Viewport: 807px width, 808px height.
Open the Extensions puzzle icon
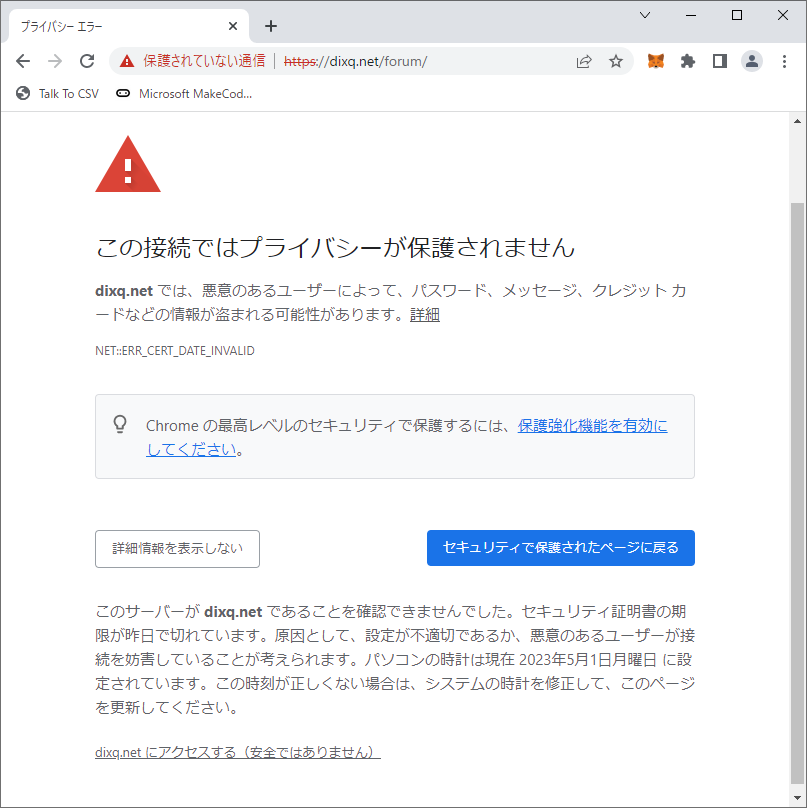(687, 61)
